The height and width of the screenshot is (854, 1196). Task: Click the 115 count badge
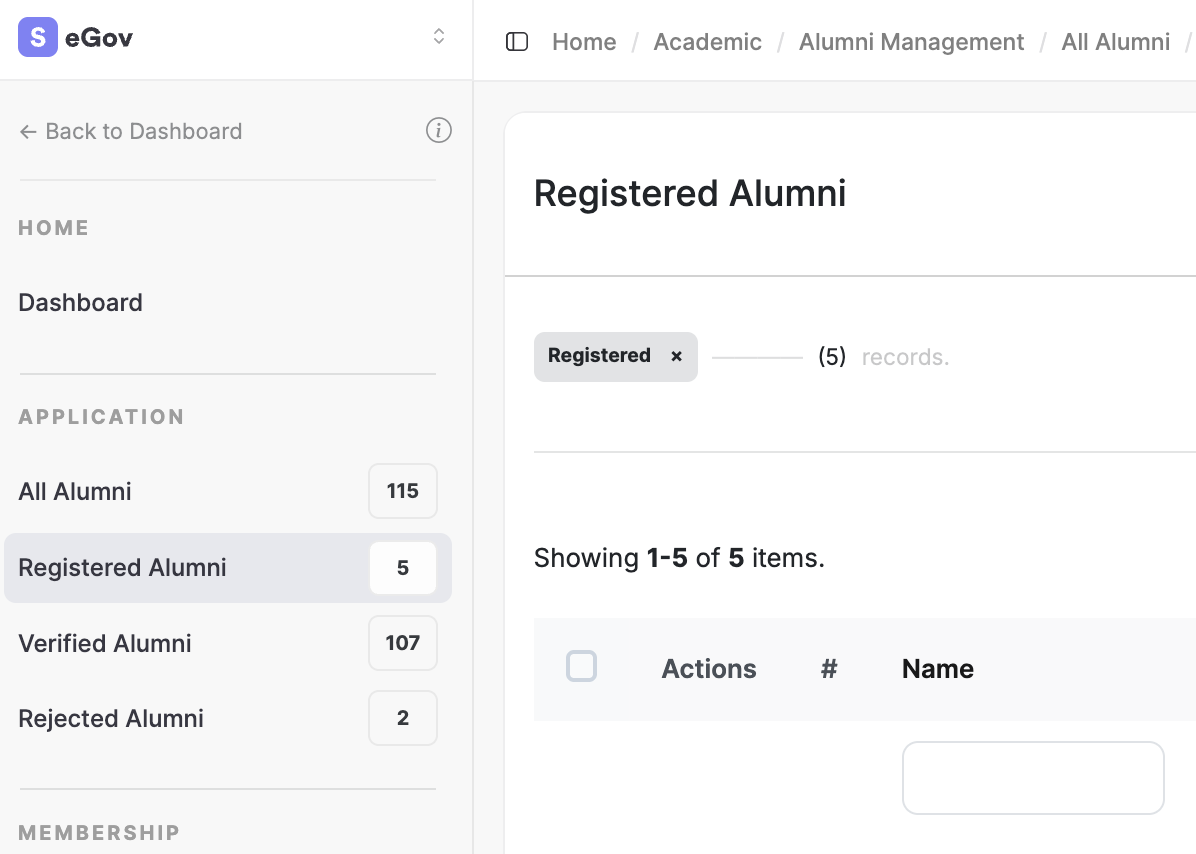402,491
